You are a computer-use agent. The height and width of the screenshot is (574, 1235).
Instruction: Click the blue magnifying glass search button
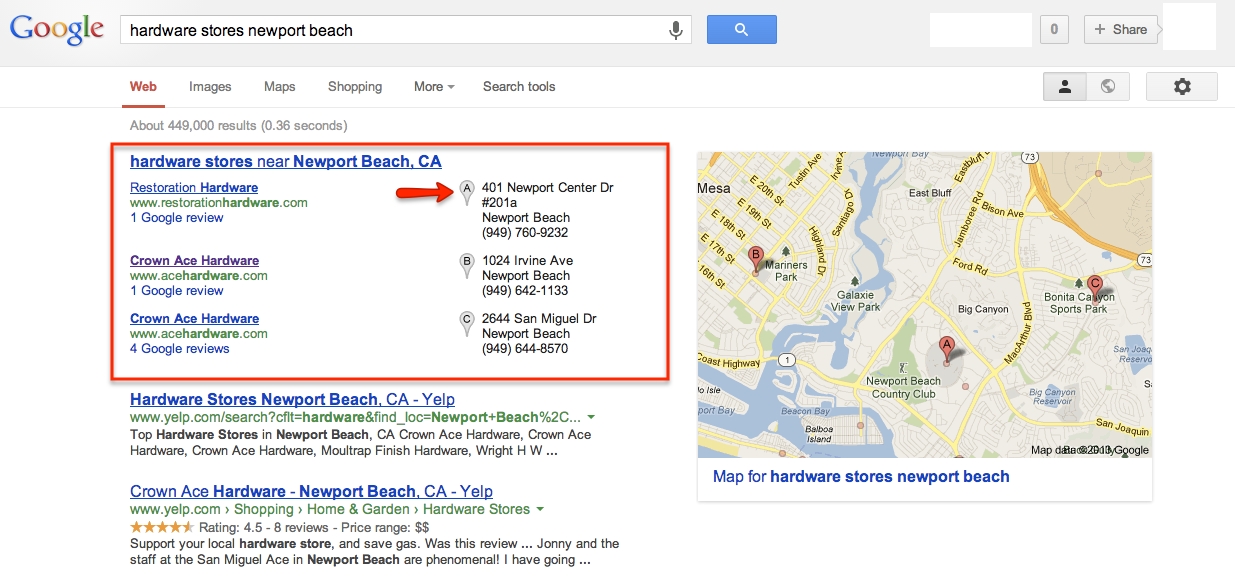coord(741,30)
